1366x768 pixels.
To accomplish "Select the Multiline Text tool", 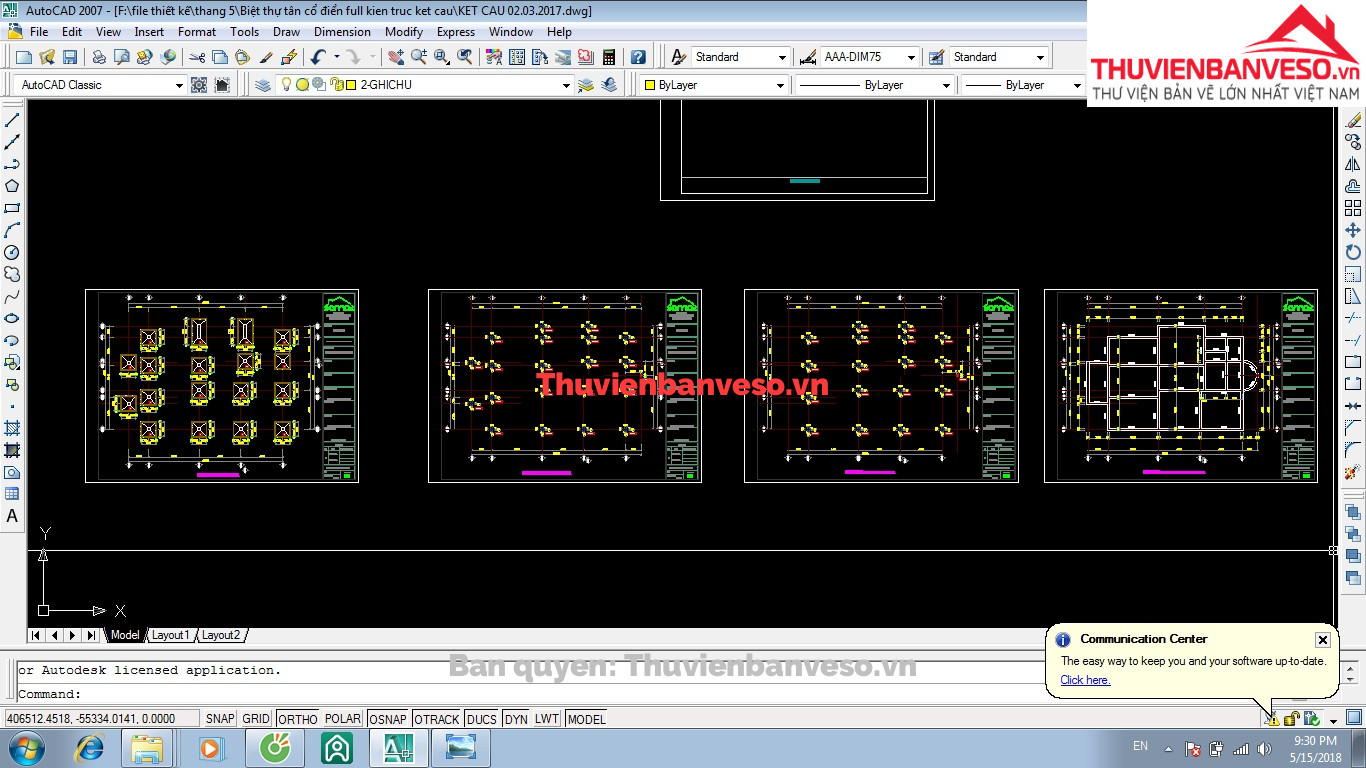I will 12,516.
